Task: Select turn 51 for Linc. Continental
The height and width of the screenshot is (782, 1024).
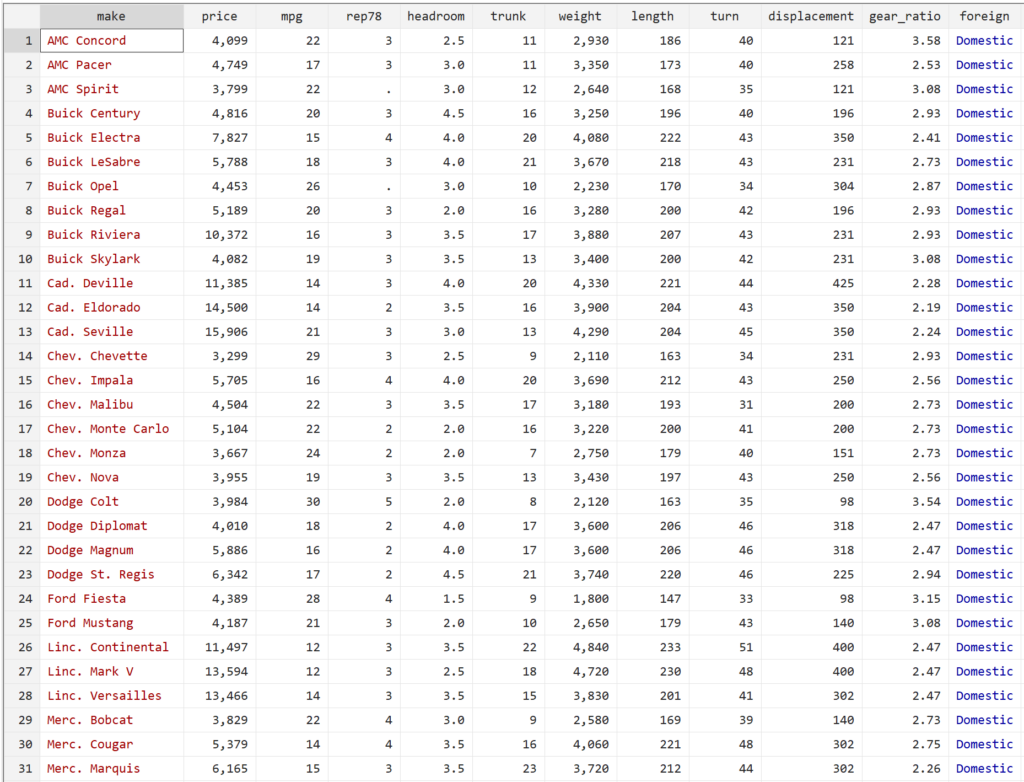Action: [x=724, y=647]
